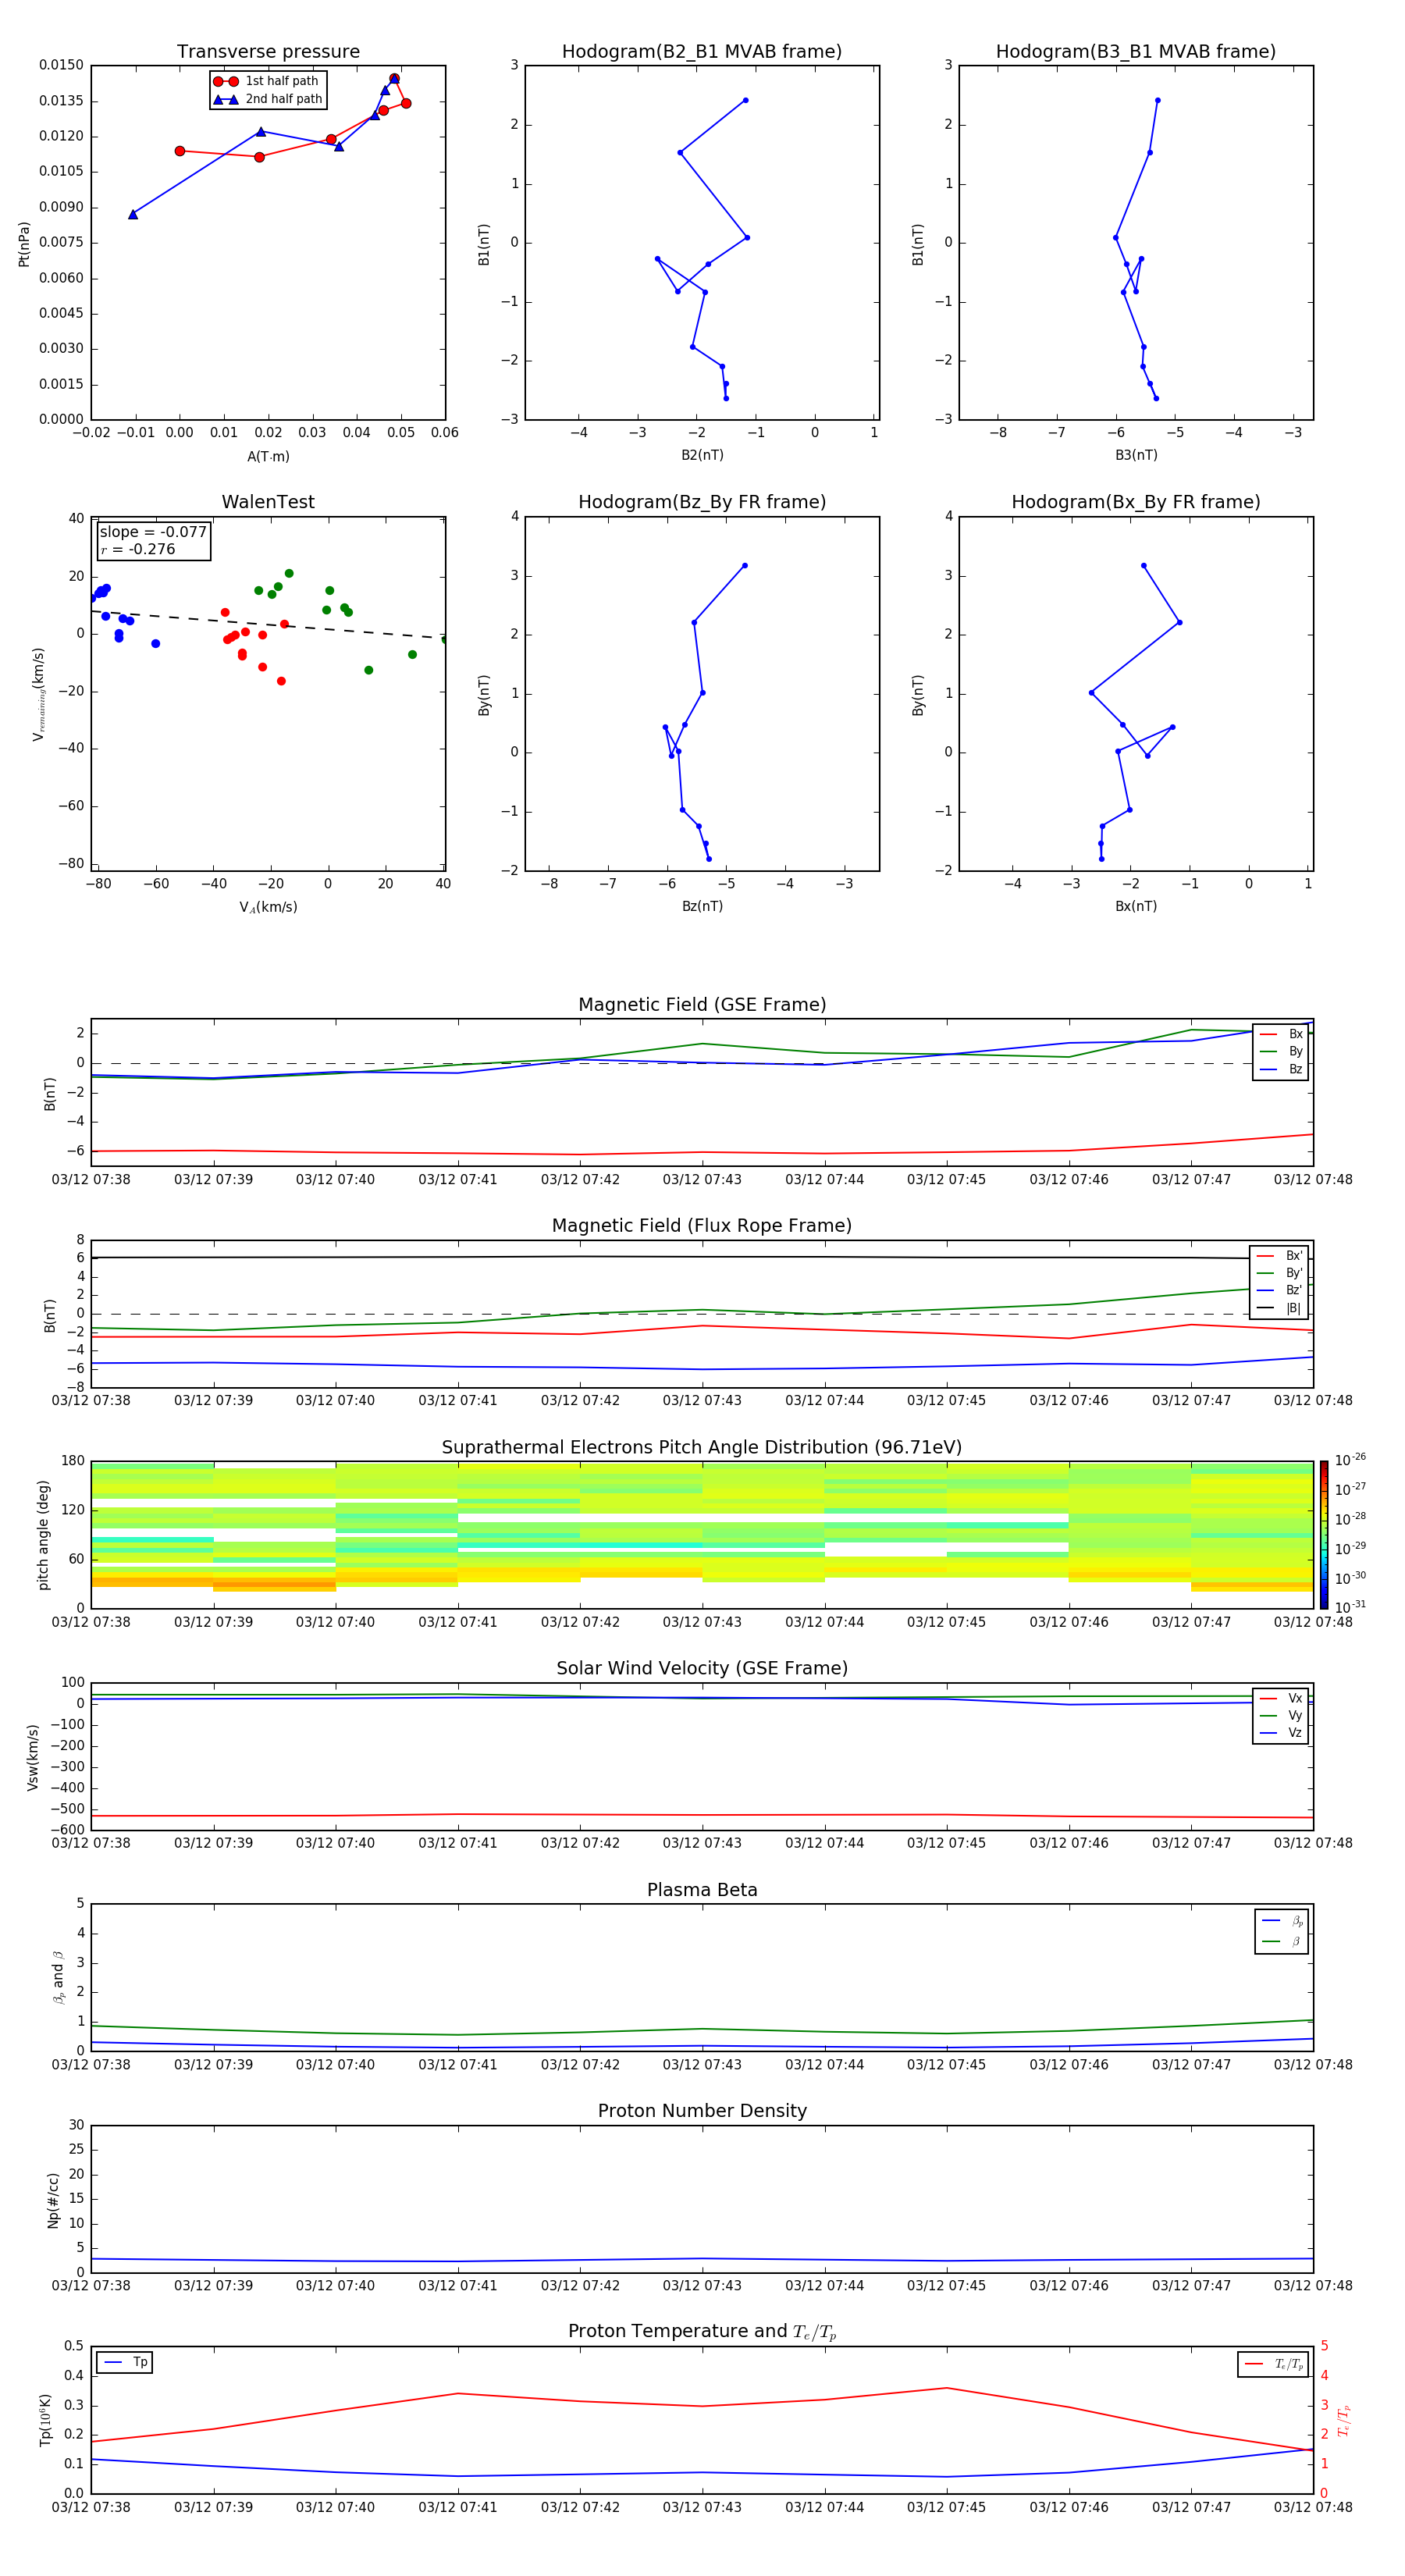
Task: Click the "V_A(km/s)" x-axis label
Action: (x=268, y=908)
